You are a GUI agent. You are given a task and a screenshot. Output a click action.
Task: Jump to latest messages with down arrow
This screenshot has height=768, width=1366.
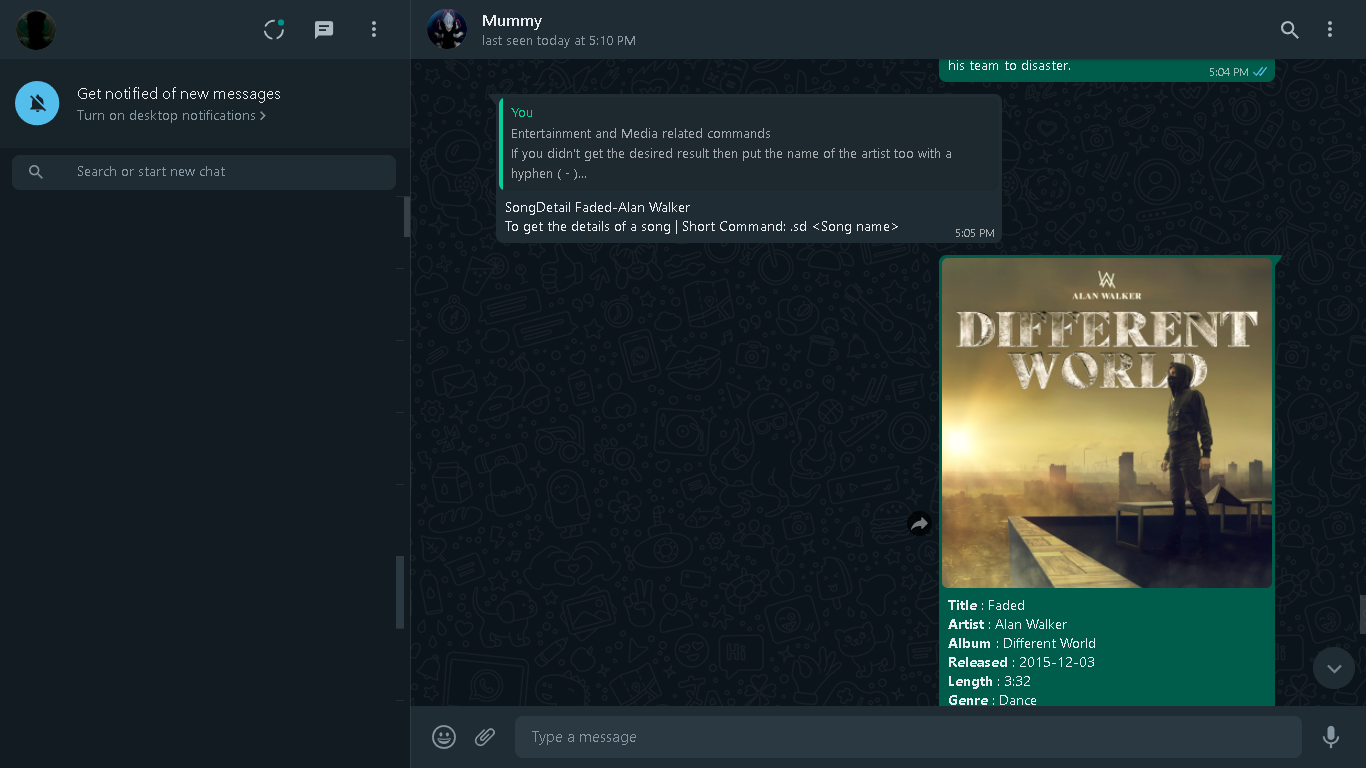pos(1334,668)
